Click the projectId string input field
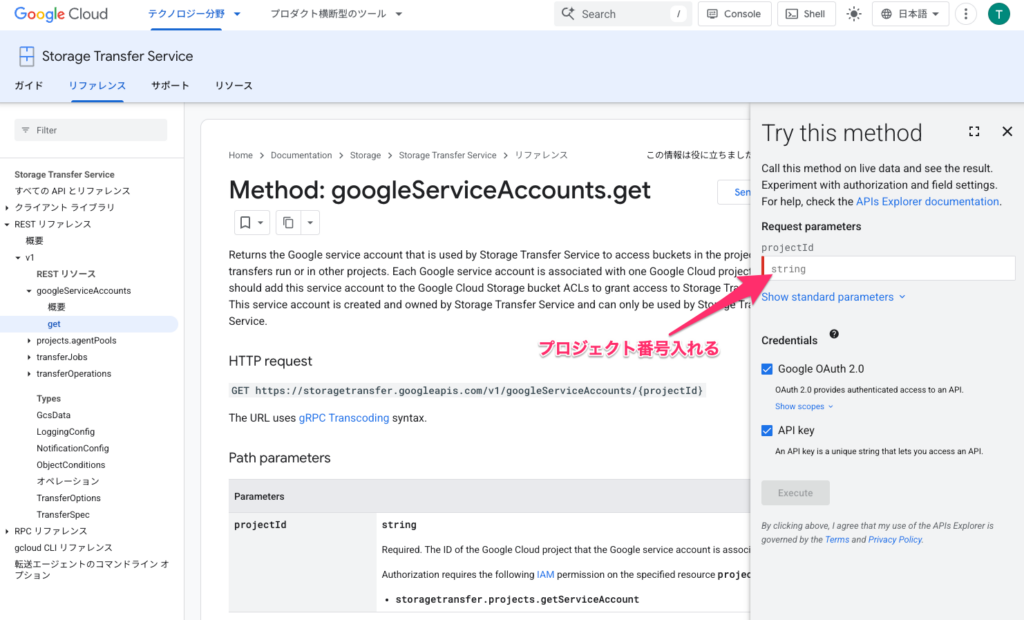1024x620 pixels. tap(890, 269)
